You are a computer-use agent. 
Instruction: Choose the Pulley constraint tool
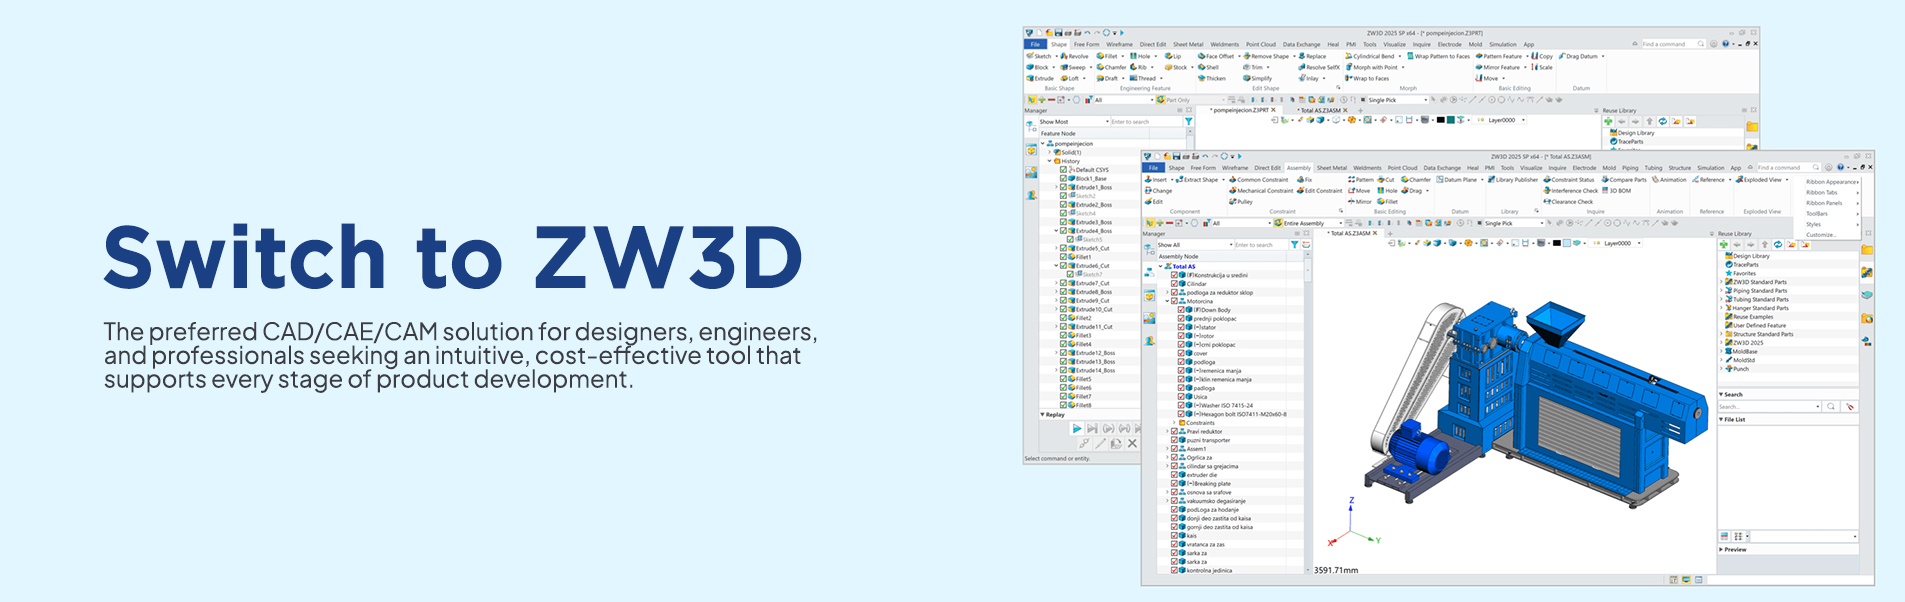pyautogui.click(x=1241, y=201)
